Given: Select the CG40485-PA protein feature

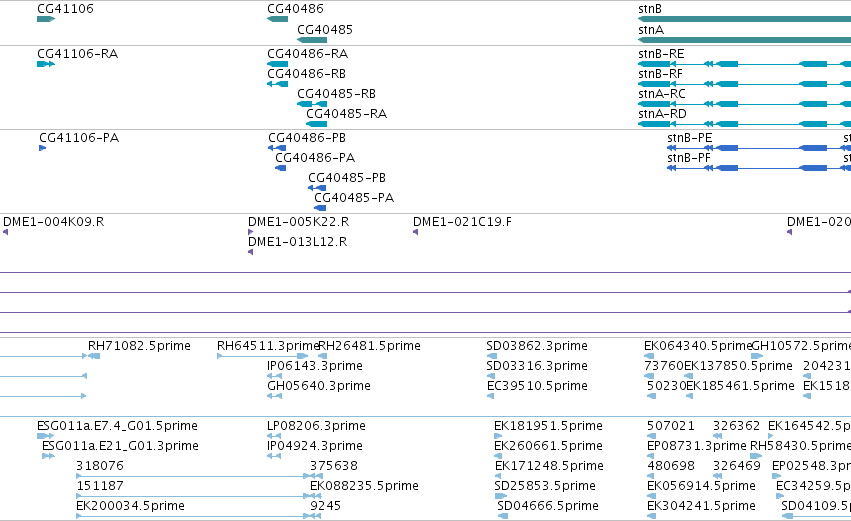Looking at the screenshot, I should (x=320, y=208).
